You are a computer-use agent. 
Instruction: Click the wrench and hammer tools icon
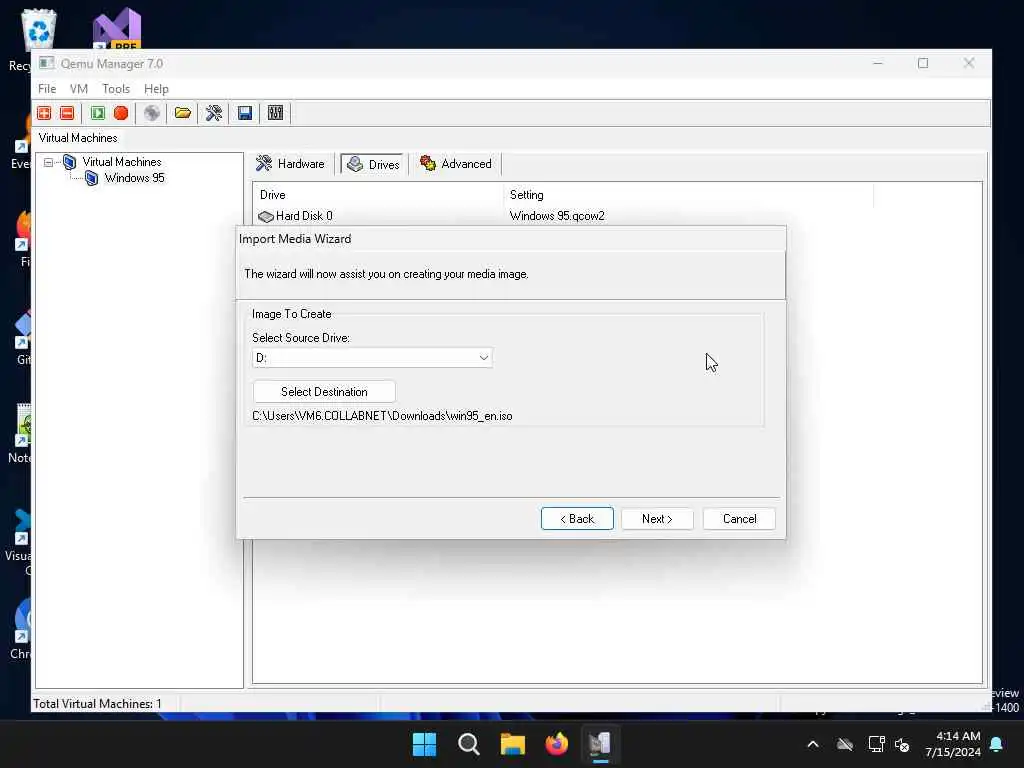[x=214, y=113]
